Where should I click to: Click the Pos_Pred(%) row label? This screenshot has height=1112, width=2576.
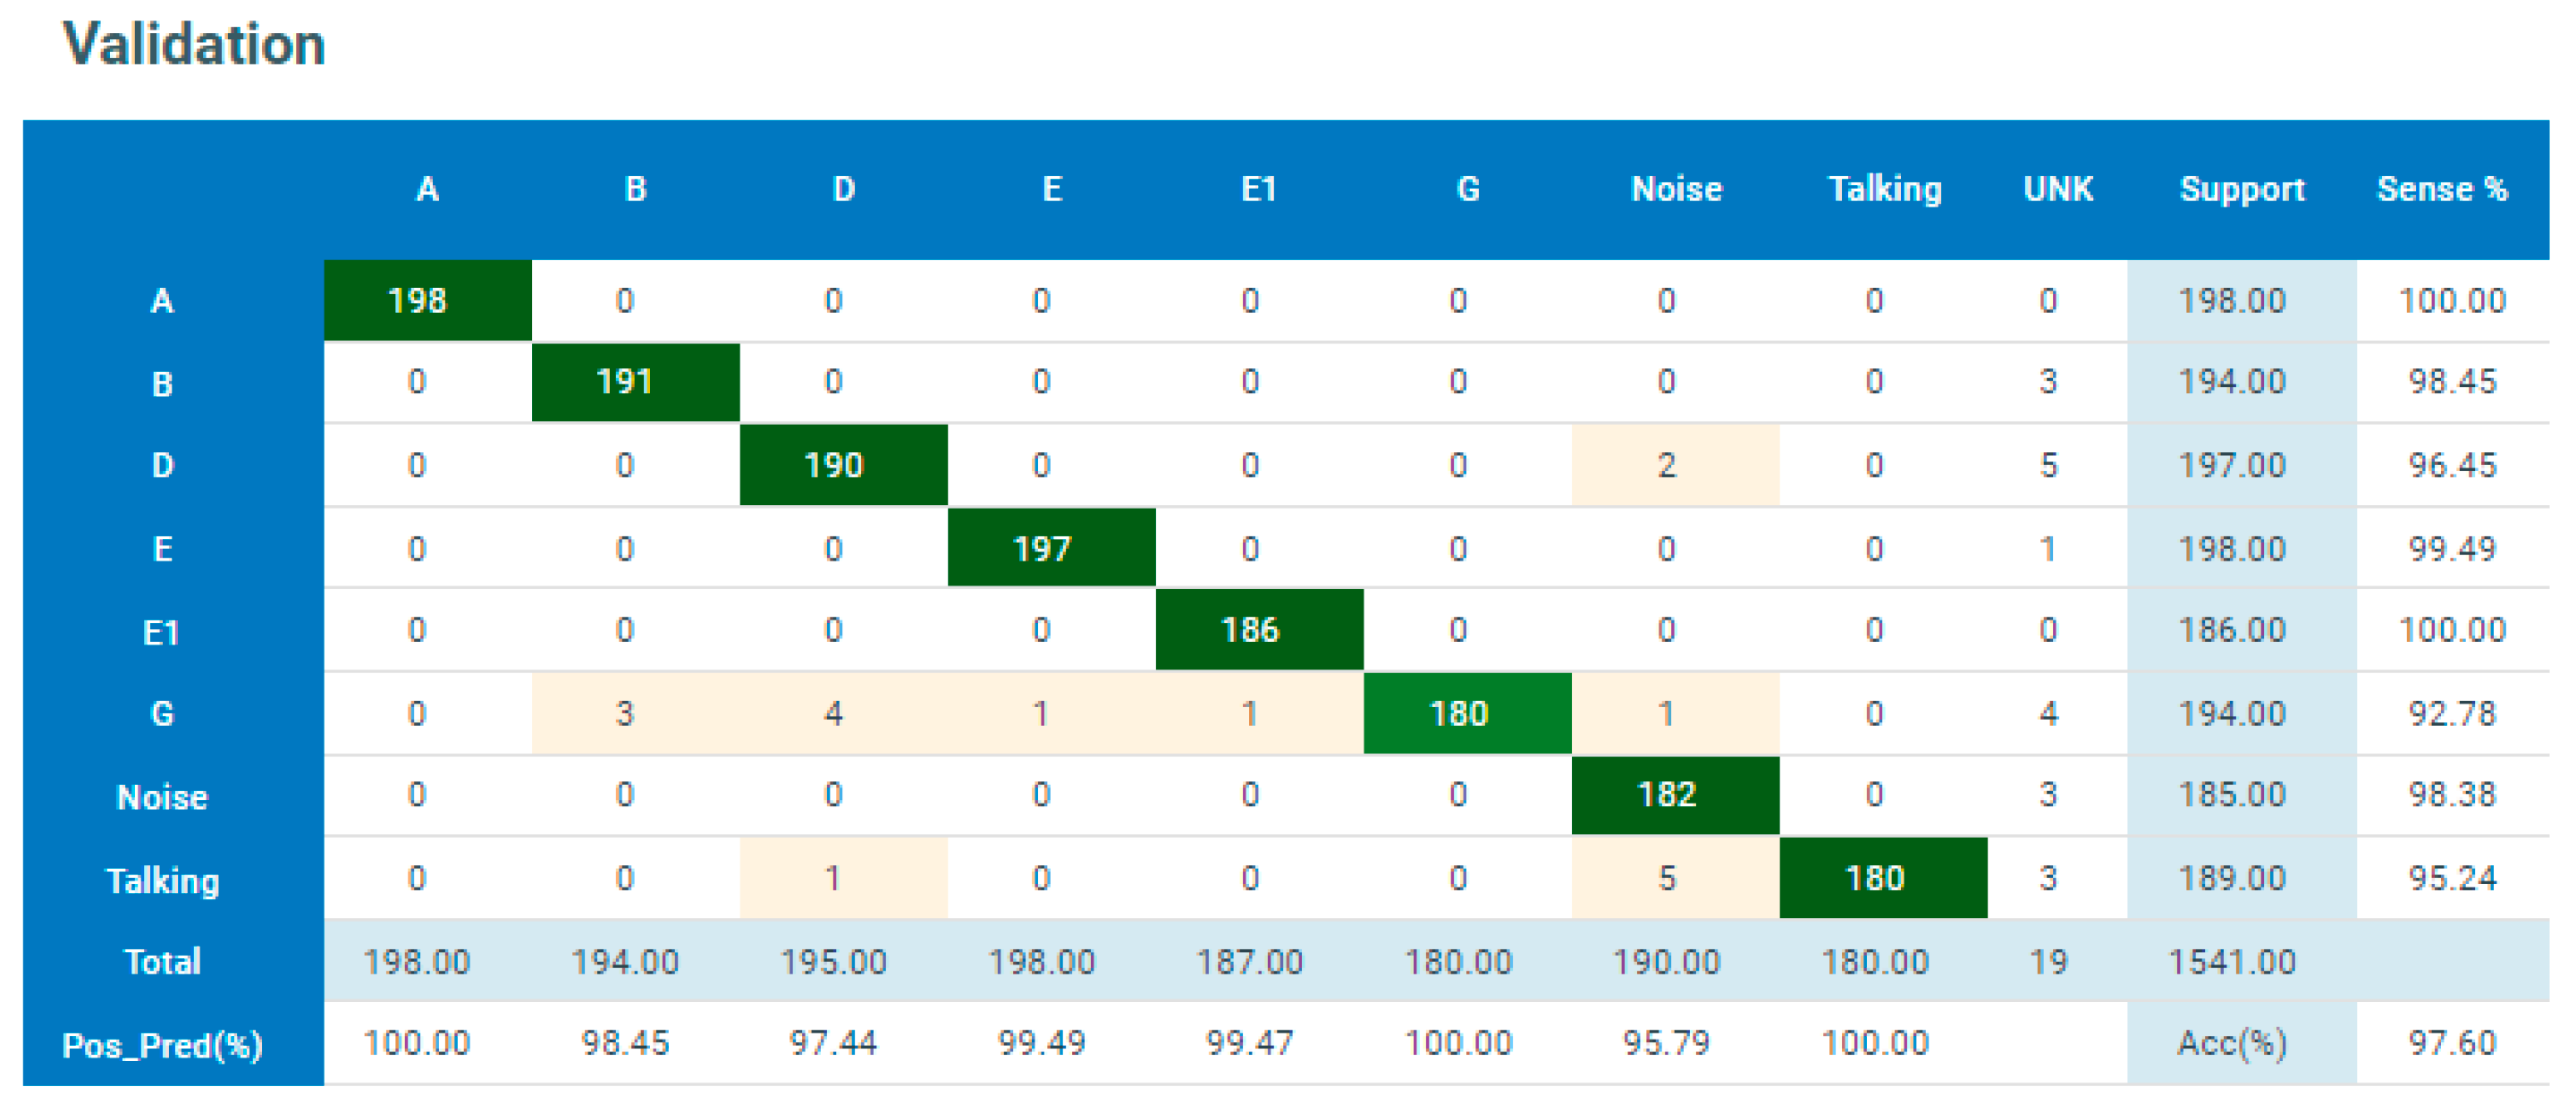162,1045
